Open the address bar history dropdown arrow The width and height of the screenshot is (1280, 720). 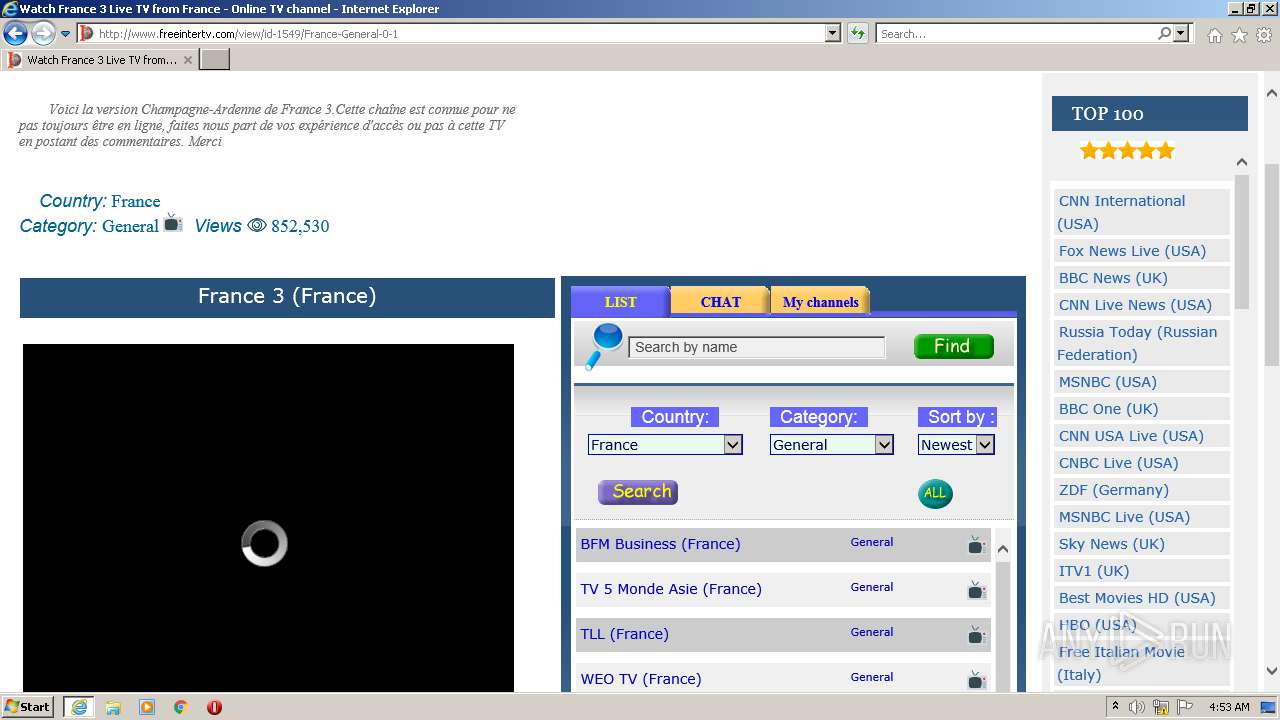point(833,34)
